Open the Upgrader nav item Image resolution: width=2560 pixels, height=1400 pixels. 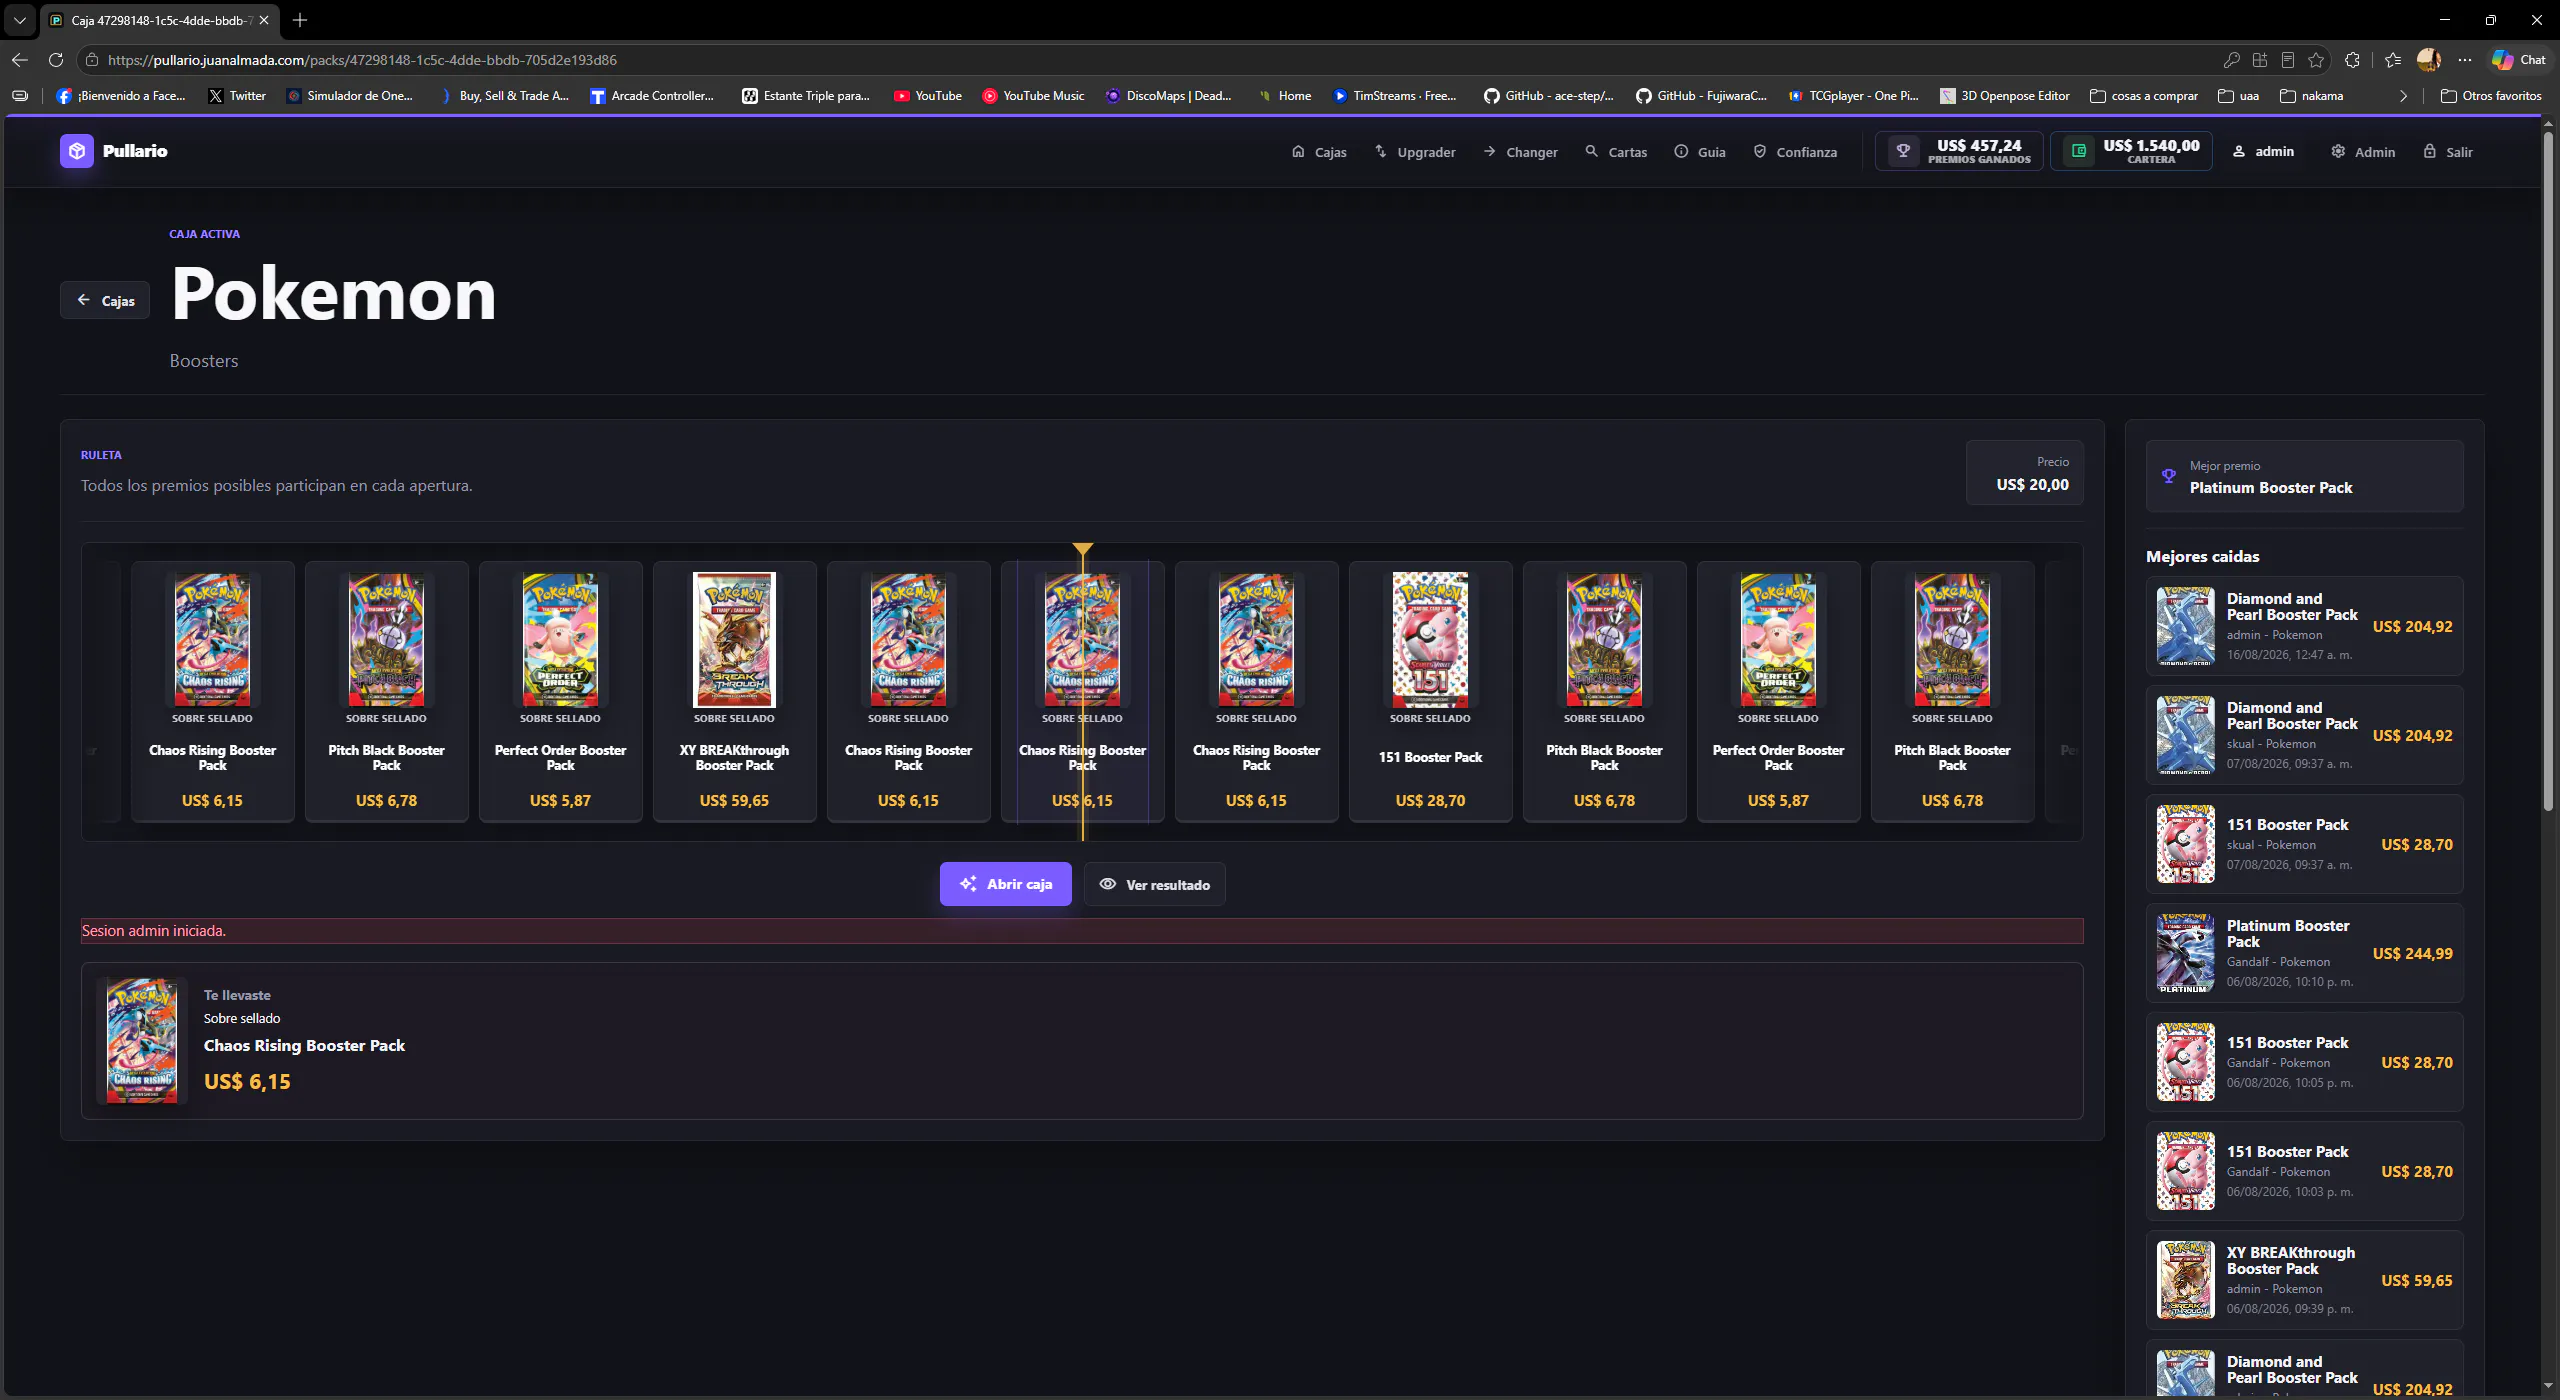(x=1415, y=152)
